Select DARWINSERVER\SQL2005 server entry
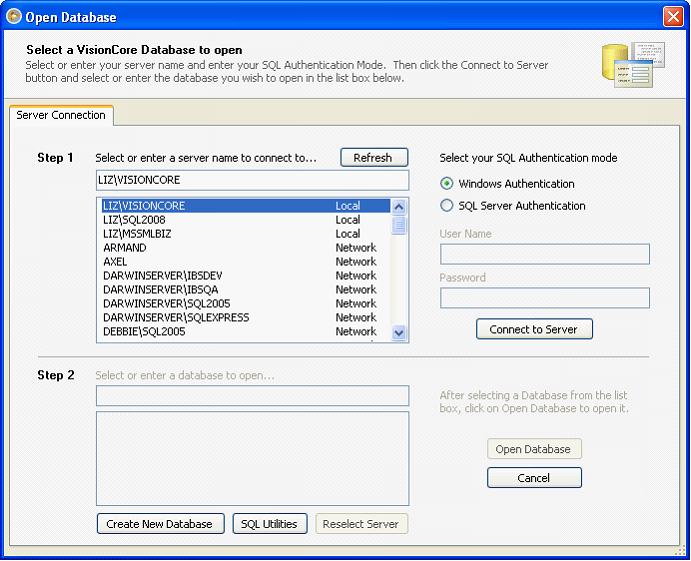Image resolution: width=691 pixels, height=561 pixels. click(246, 304)
